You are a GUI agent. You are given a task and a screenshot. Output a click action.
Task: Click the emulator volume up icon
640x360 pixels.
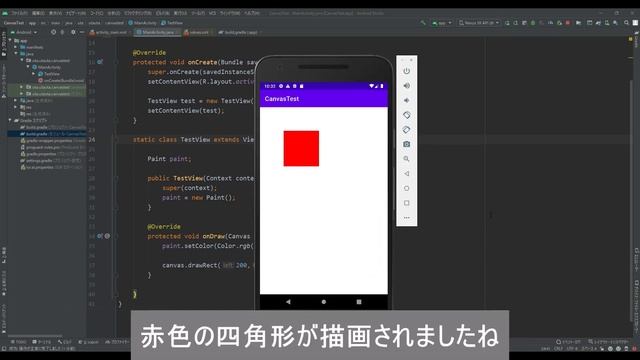pos(407,86)
